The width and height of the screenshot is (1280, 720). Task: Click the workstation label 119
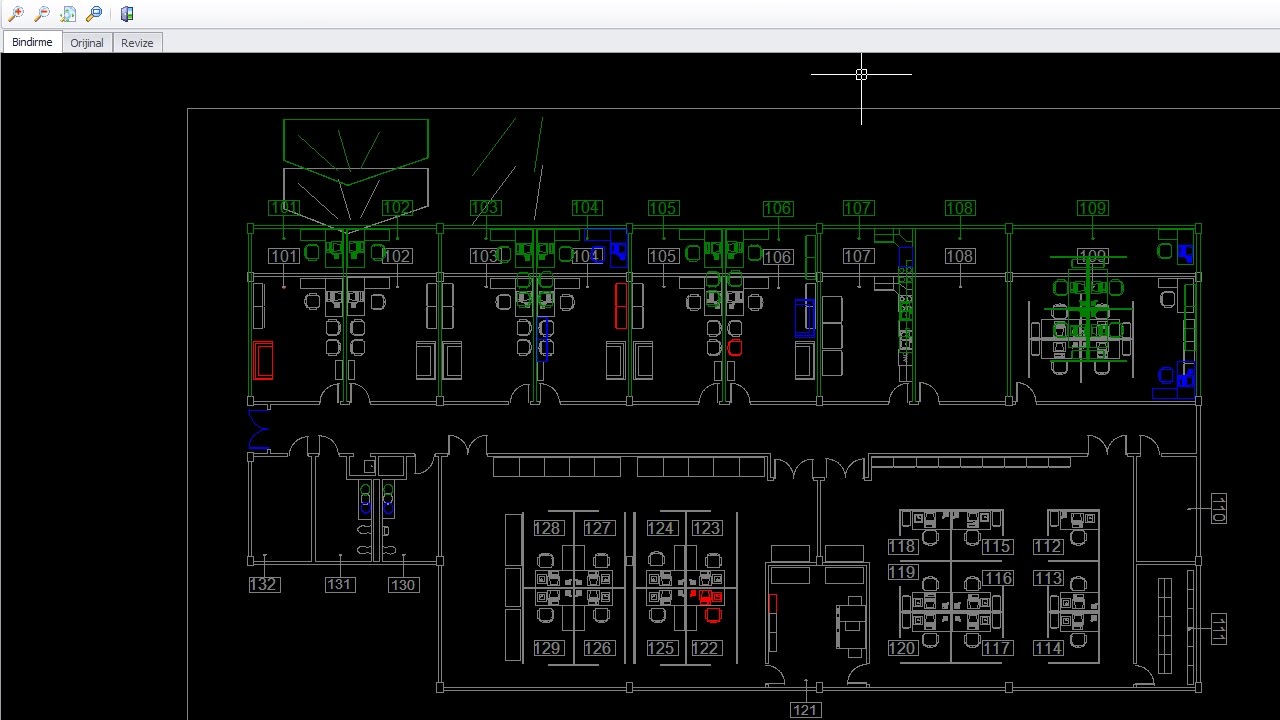(x=903, y=572)
